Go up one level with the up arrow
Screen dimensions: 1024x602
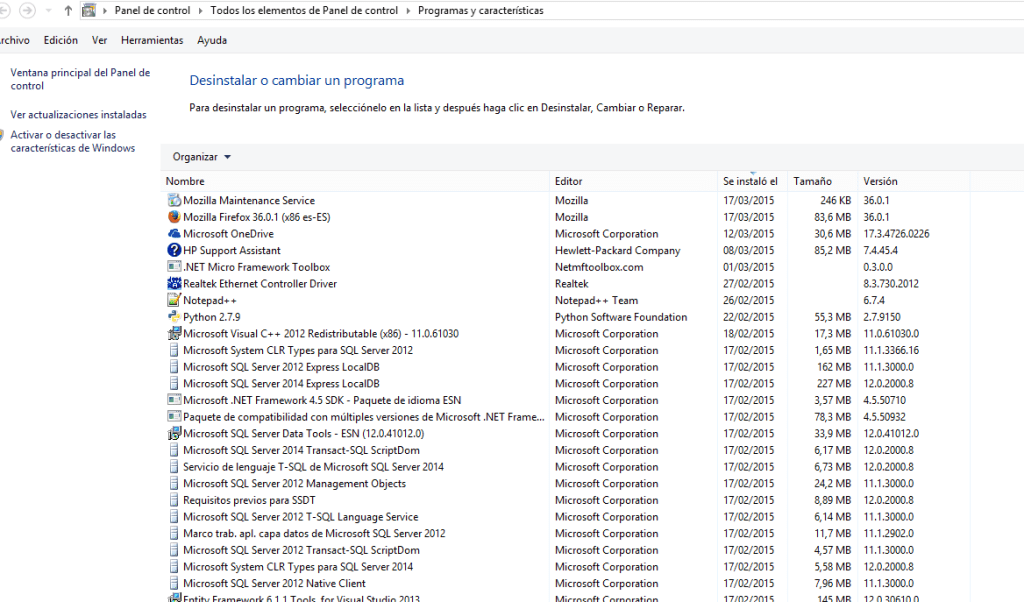tap(68, 10)
